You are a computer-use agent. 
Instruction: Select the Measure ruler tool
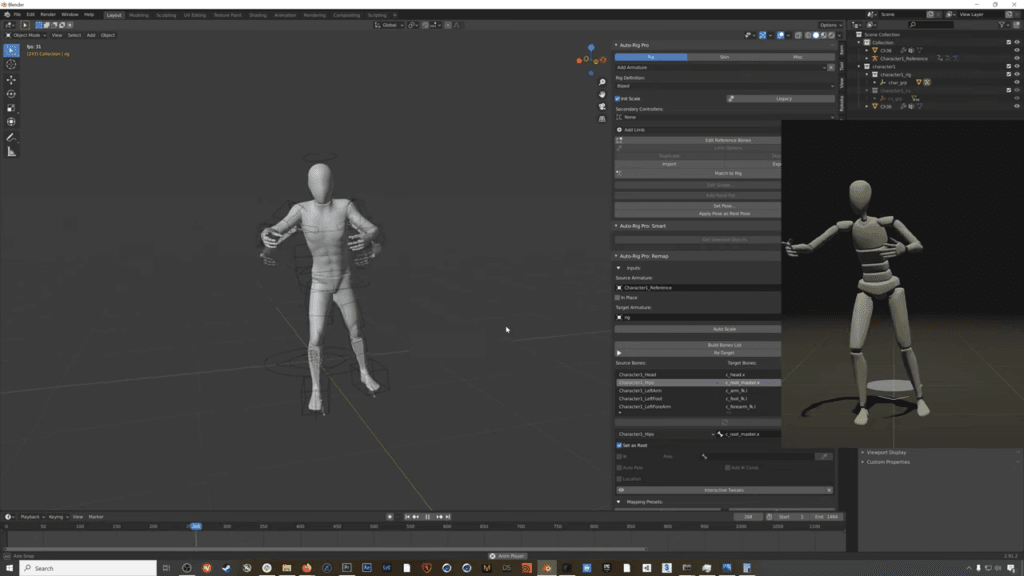11,152
